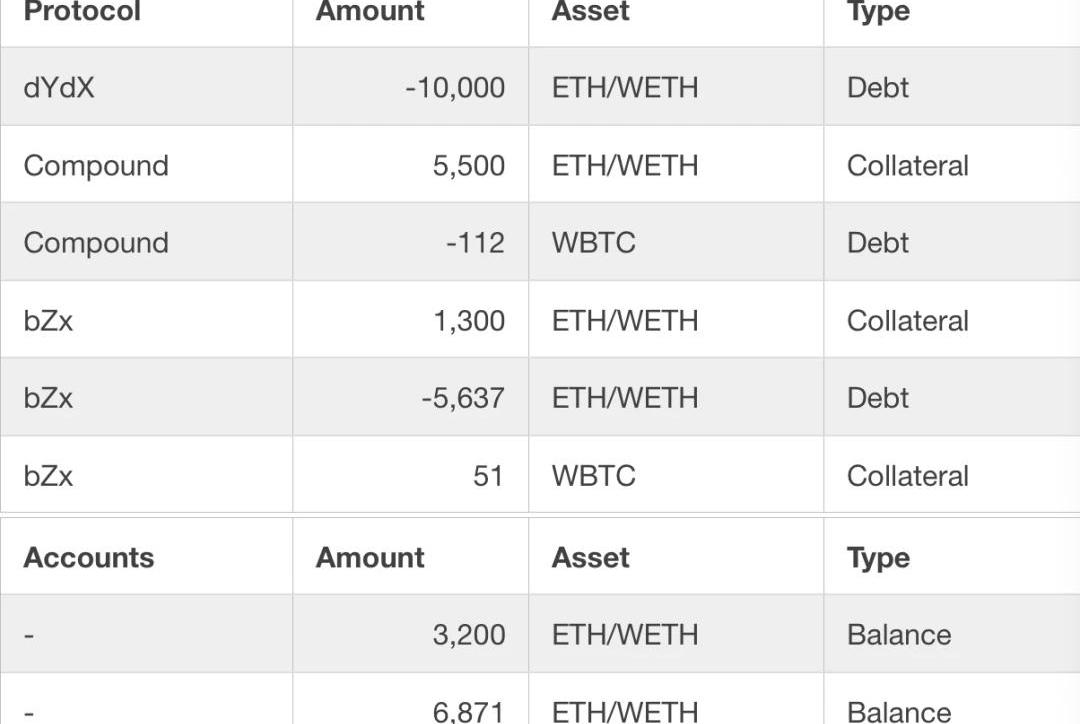The width and height of the screenshot is (1080, 724).
Task: Click Amount header in the Accounts table
Action: tap(370, 558)
